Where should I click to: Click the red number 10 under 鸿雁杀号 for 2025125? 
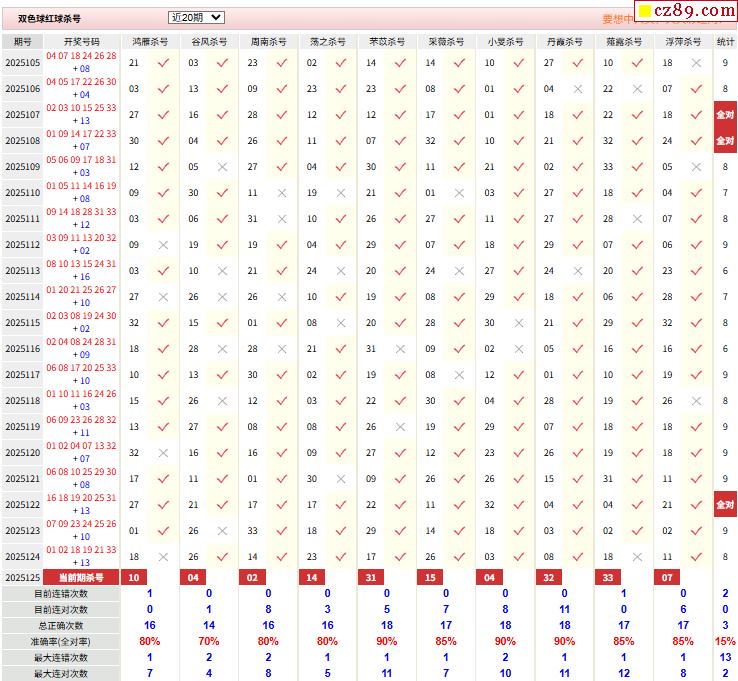click(134, 577)
